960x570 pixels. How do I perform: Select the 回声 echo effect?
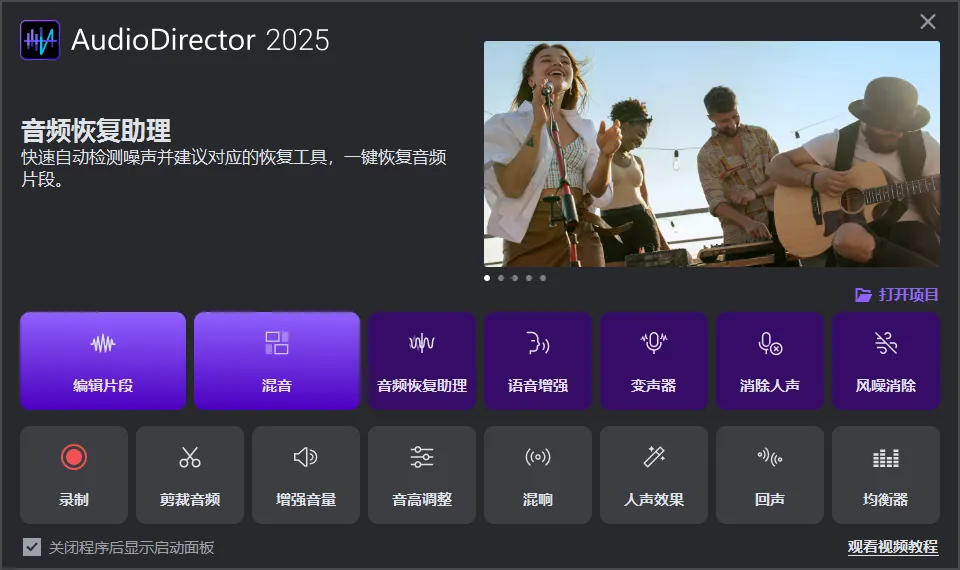(x=770, y=475)
